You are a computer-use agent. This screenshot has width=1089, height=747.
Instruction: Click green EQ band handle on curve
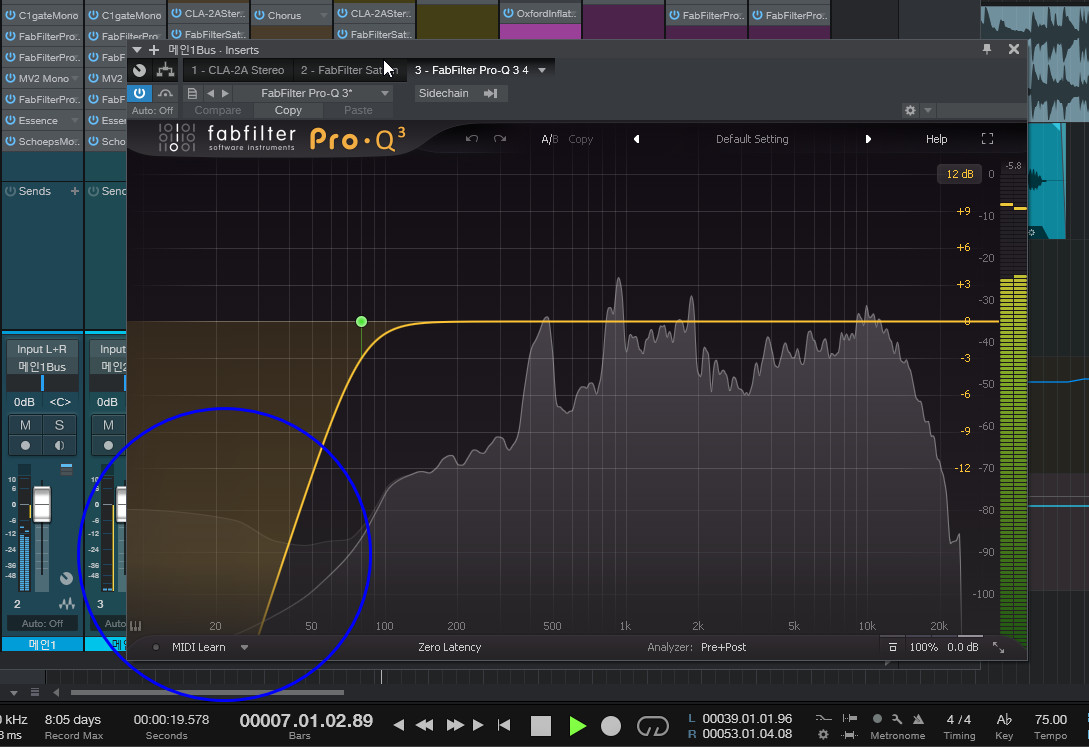361,321
